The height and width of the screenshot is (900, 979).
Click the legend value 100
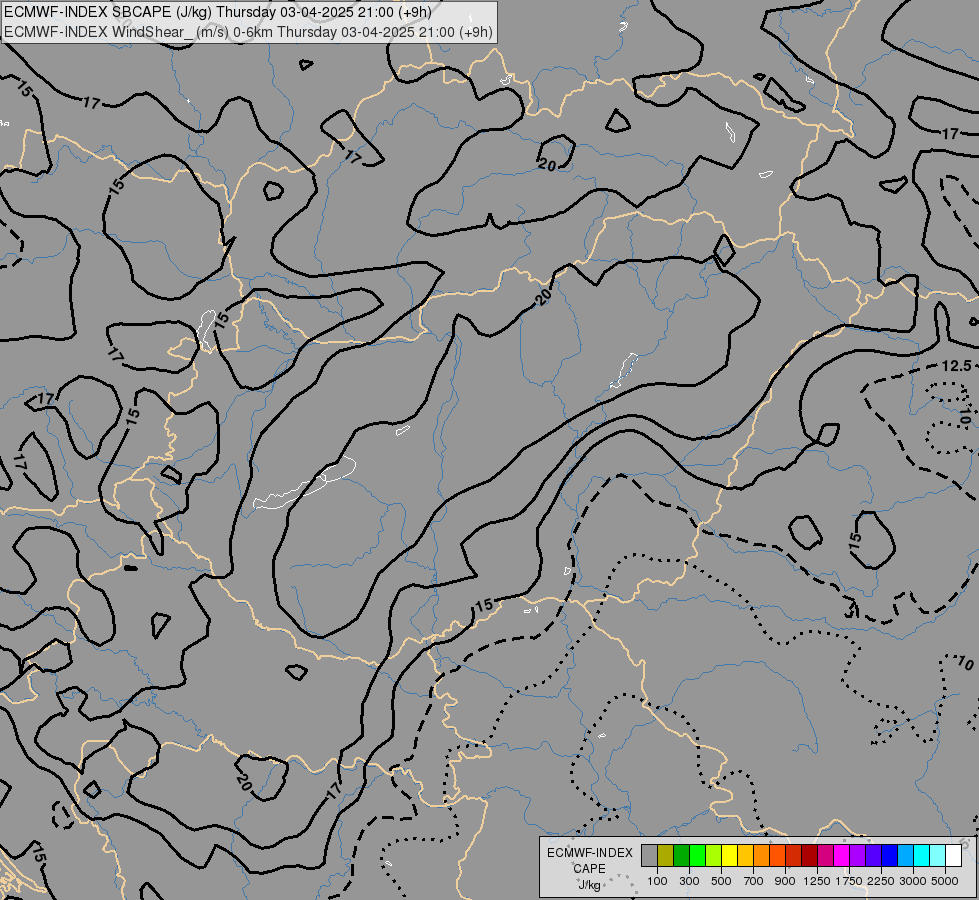657,881
